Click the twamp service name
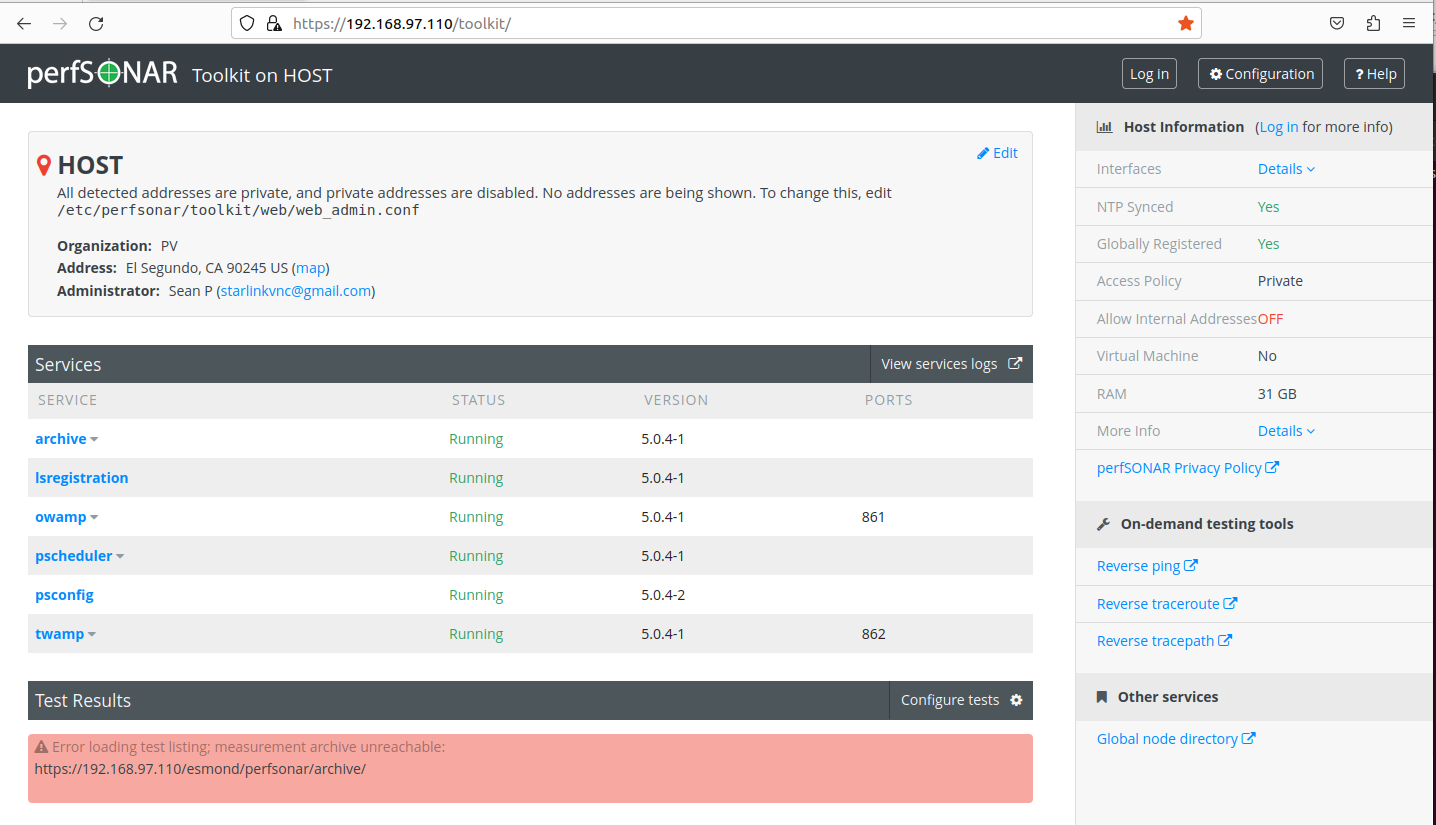 pyautogui.click(x=60, y=634)
